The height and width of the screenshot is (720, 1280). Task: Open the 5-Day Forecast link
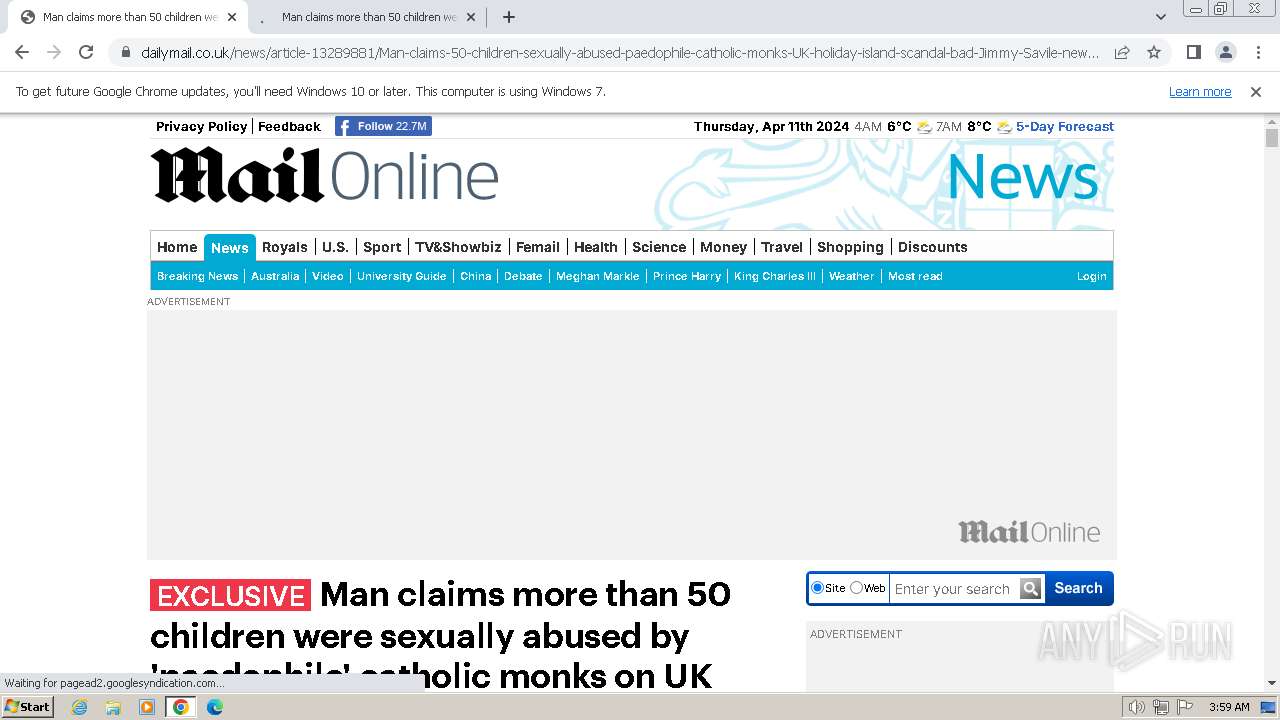1065,126
